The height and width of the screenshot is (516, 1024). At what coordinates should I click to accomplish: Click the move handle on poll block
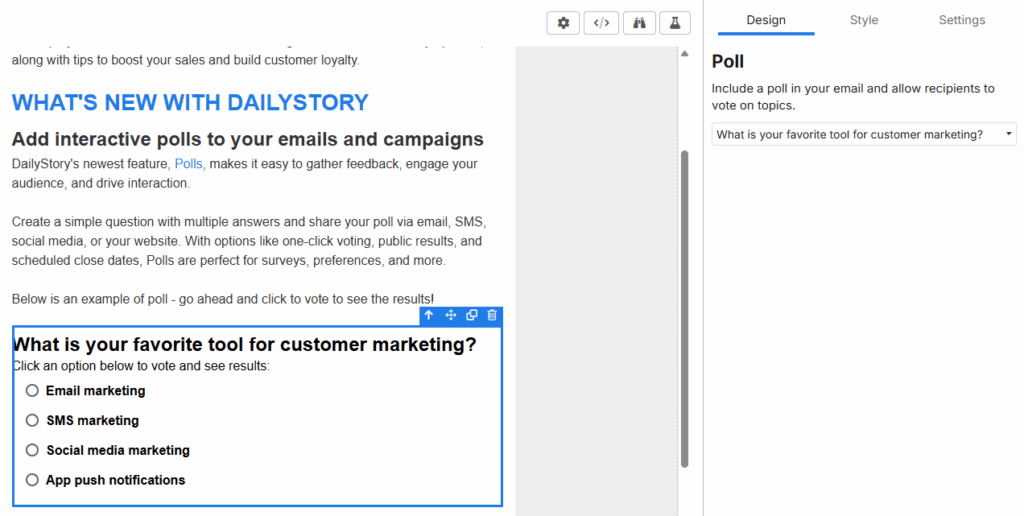coord(450,315)
